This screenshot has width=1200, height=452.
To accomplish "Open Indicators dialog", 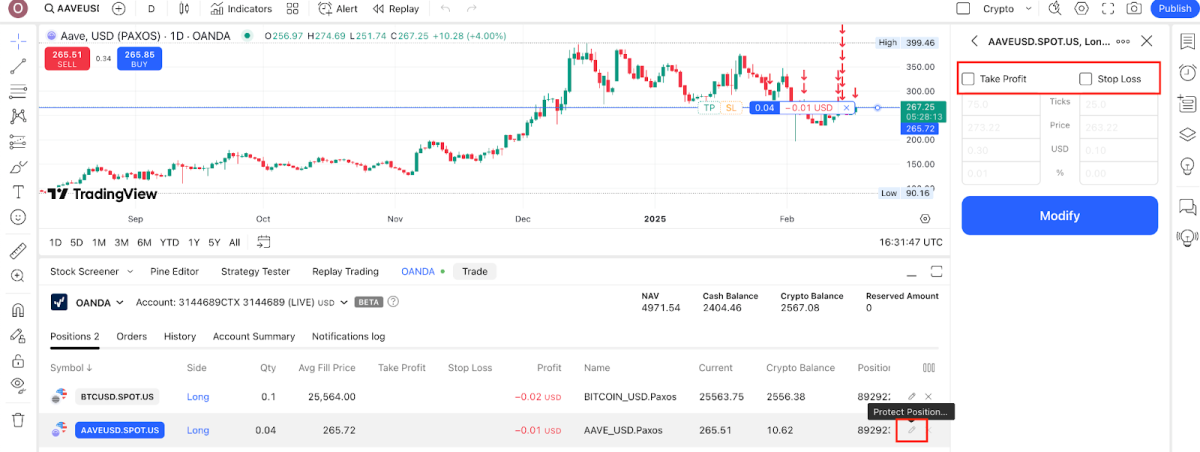I will (241, 8).
